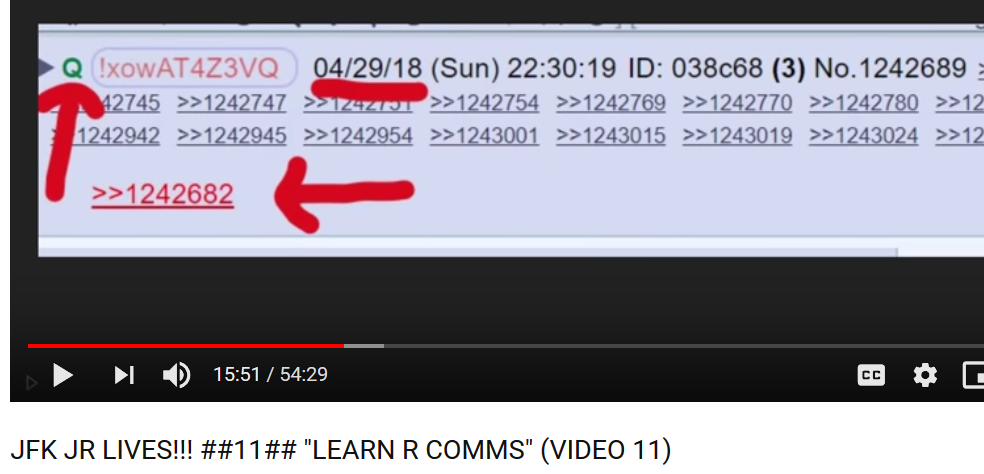This screenshot has width=984, height=474.
Task: Switch to miniplayer mode
Action: (973, 375)
